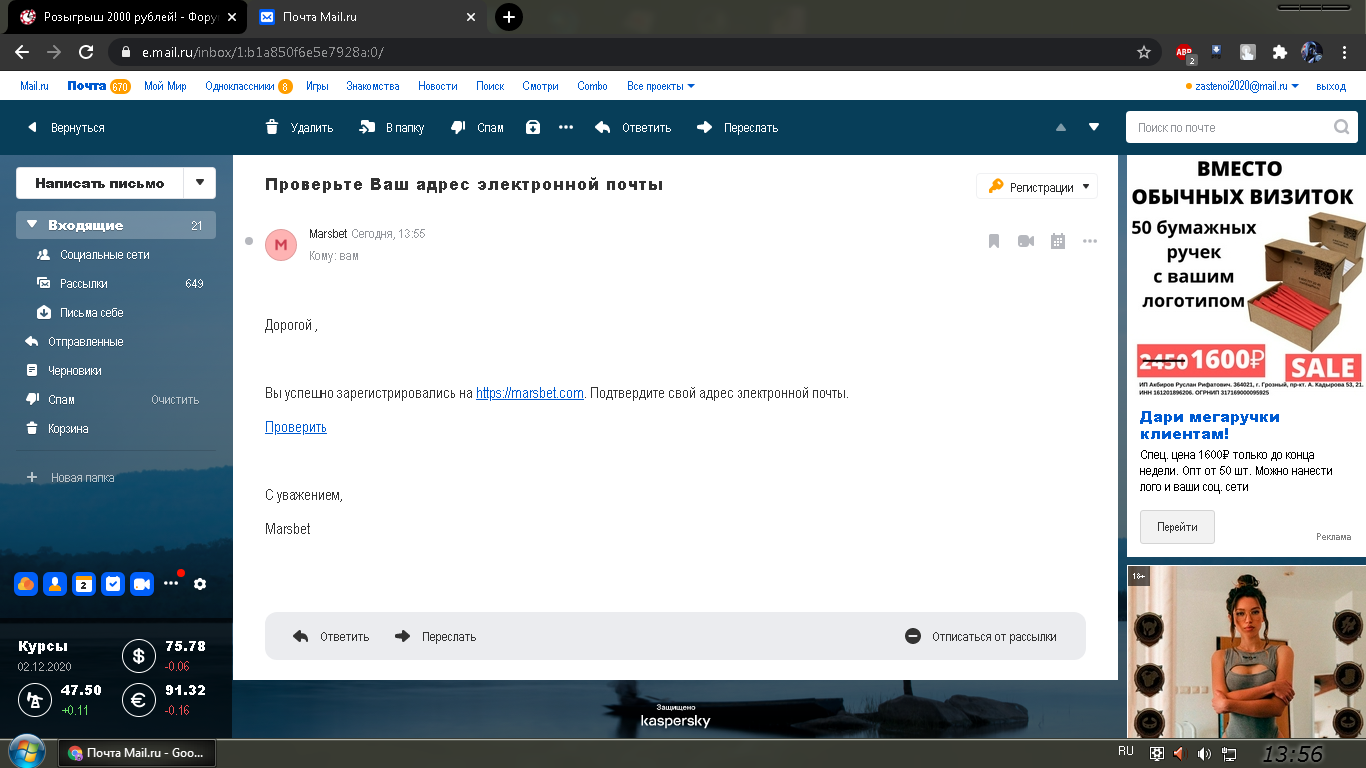Image resolution: width=1366 pixels, height=768 pixels.
Task: Go to previous letter with up arrow
Action: point(1061,127)
